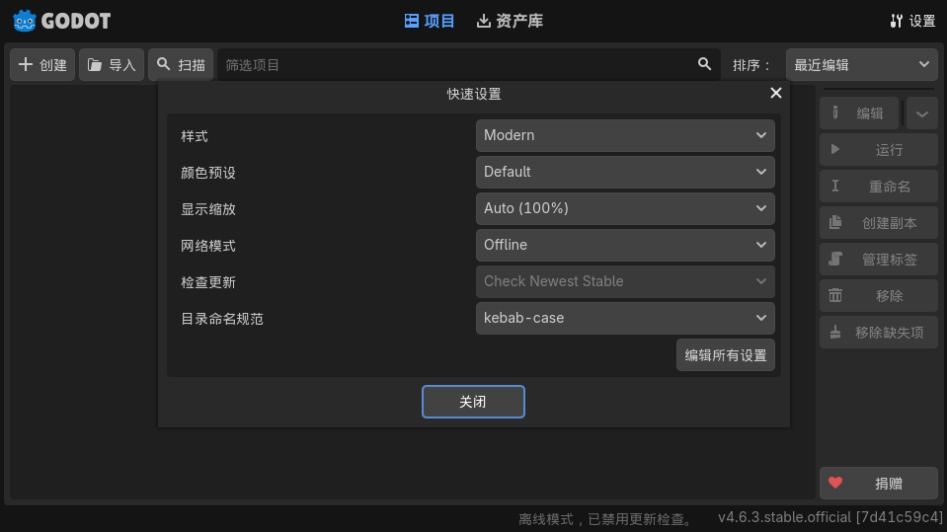Open the 网络模式 Offline dropdown
This screenshot has width=947, height=532.
point(625,245)
